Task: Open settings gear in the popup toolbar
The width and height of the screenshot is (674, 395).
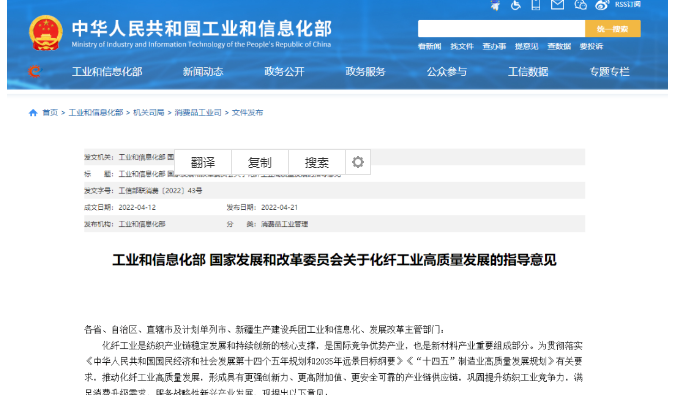Action: pos(358,162)
